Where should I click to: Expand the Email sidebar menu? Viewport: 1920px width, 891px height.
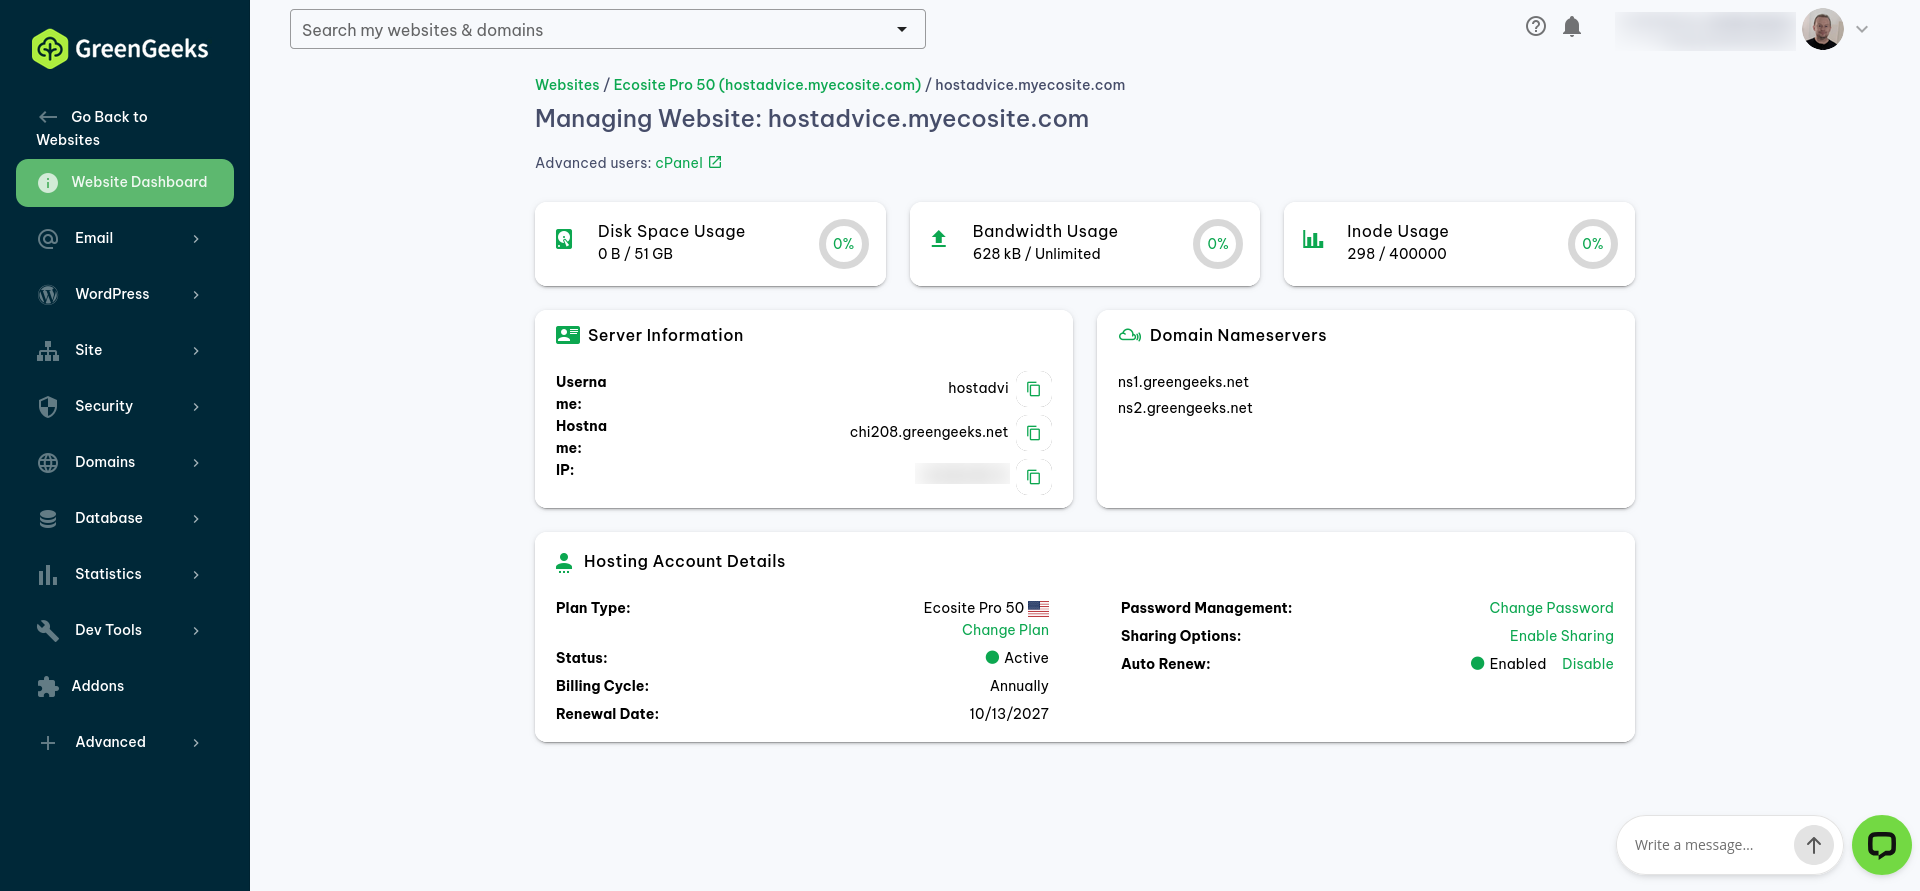coord(125,238)
